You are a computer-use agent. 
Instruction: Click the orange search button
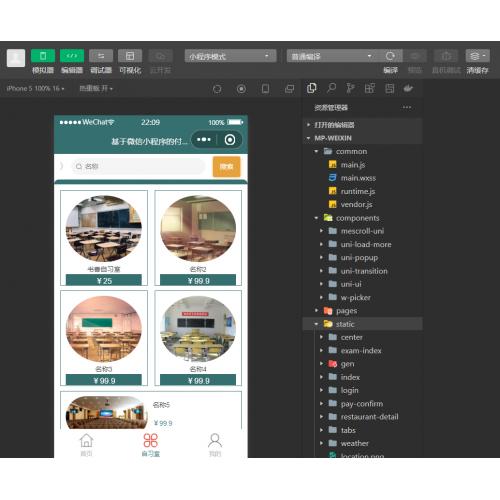point(226,166)
